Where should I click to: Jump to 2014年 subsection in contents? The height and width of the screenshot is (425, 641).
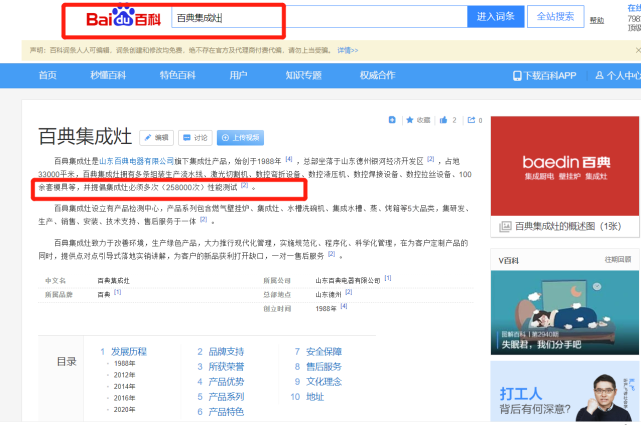124,386
